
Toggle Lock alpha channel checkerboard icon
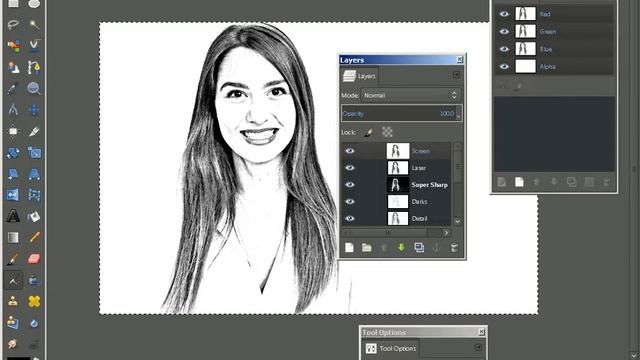click(x=387, y=132)
